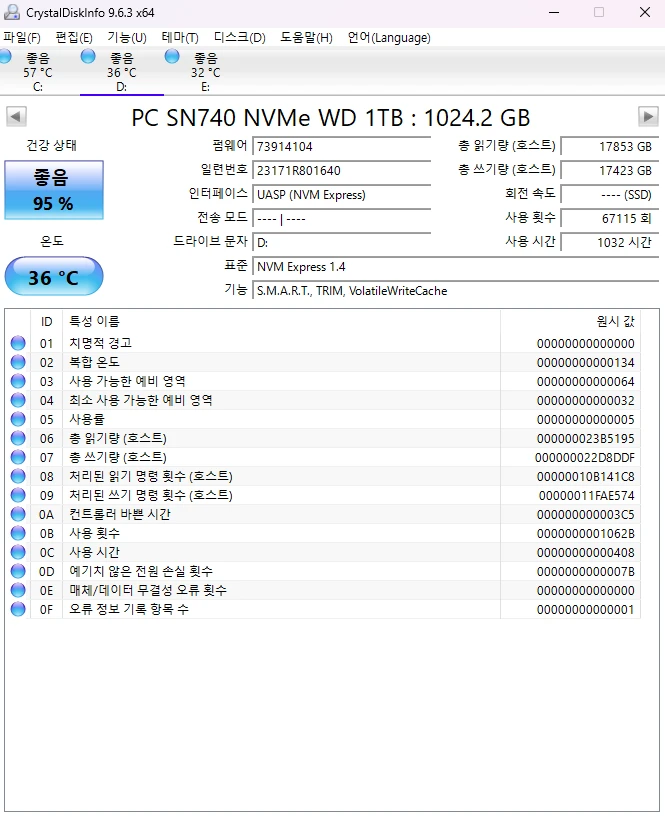Go to next disk with right arrow
The width and height of the screenshot is (665, 816).
click(x=648, y=117)
